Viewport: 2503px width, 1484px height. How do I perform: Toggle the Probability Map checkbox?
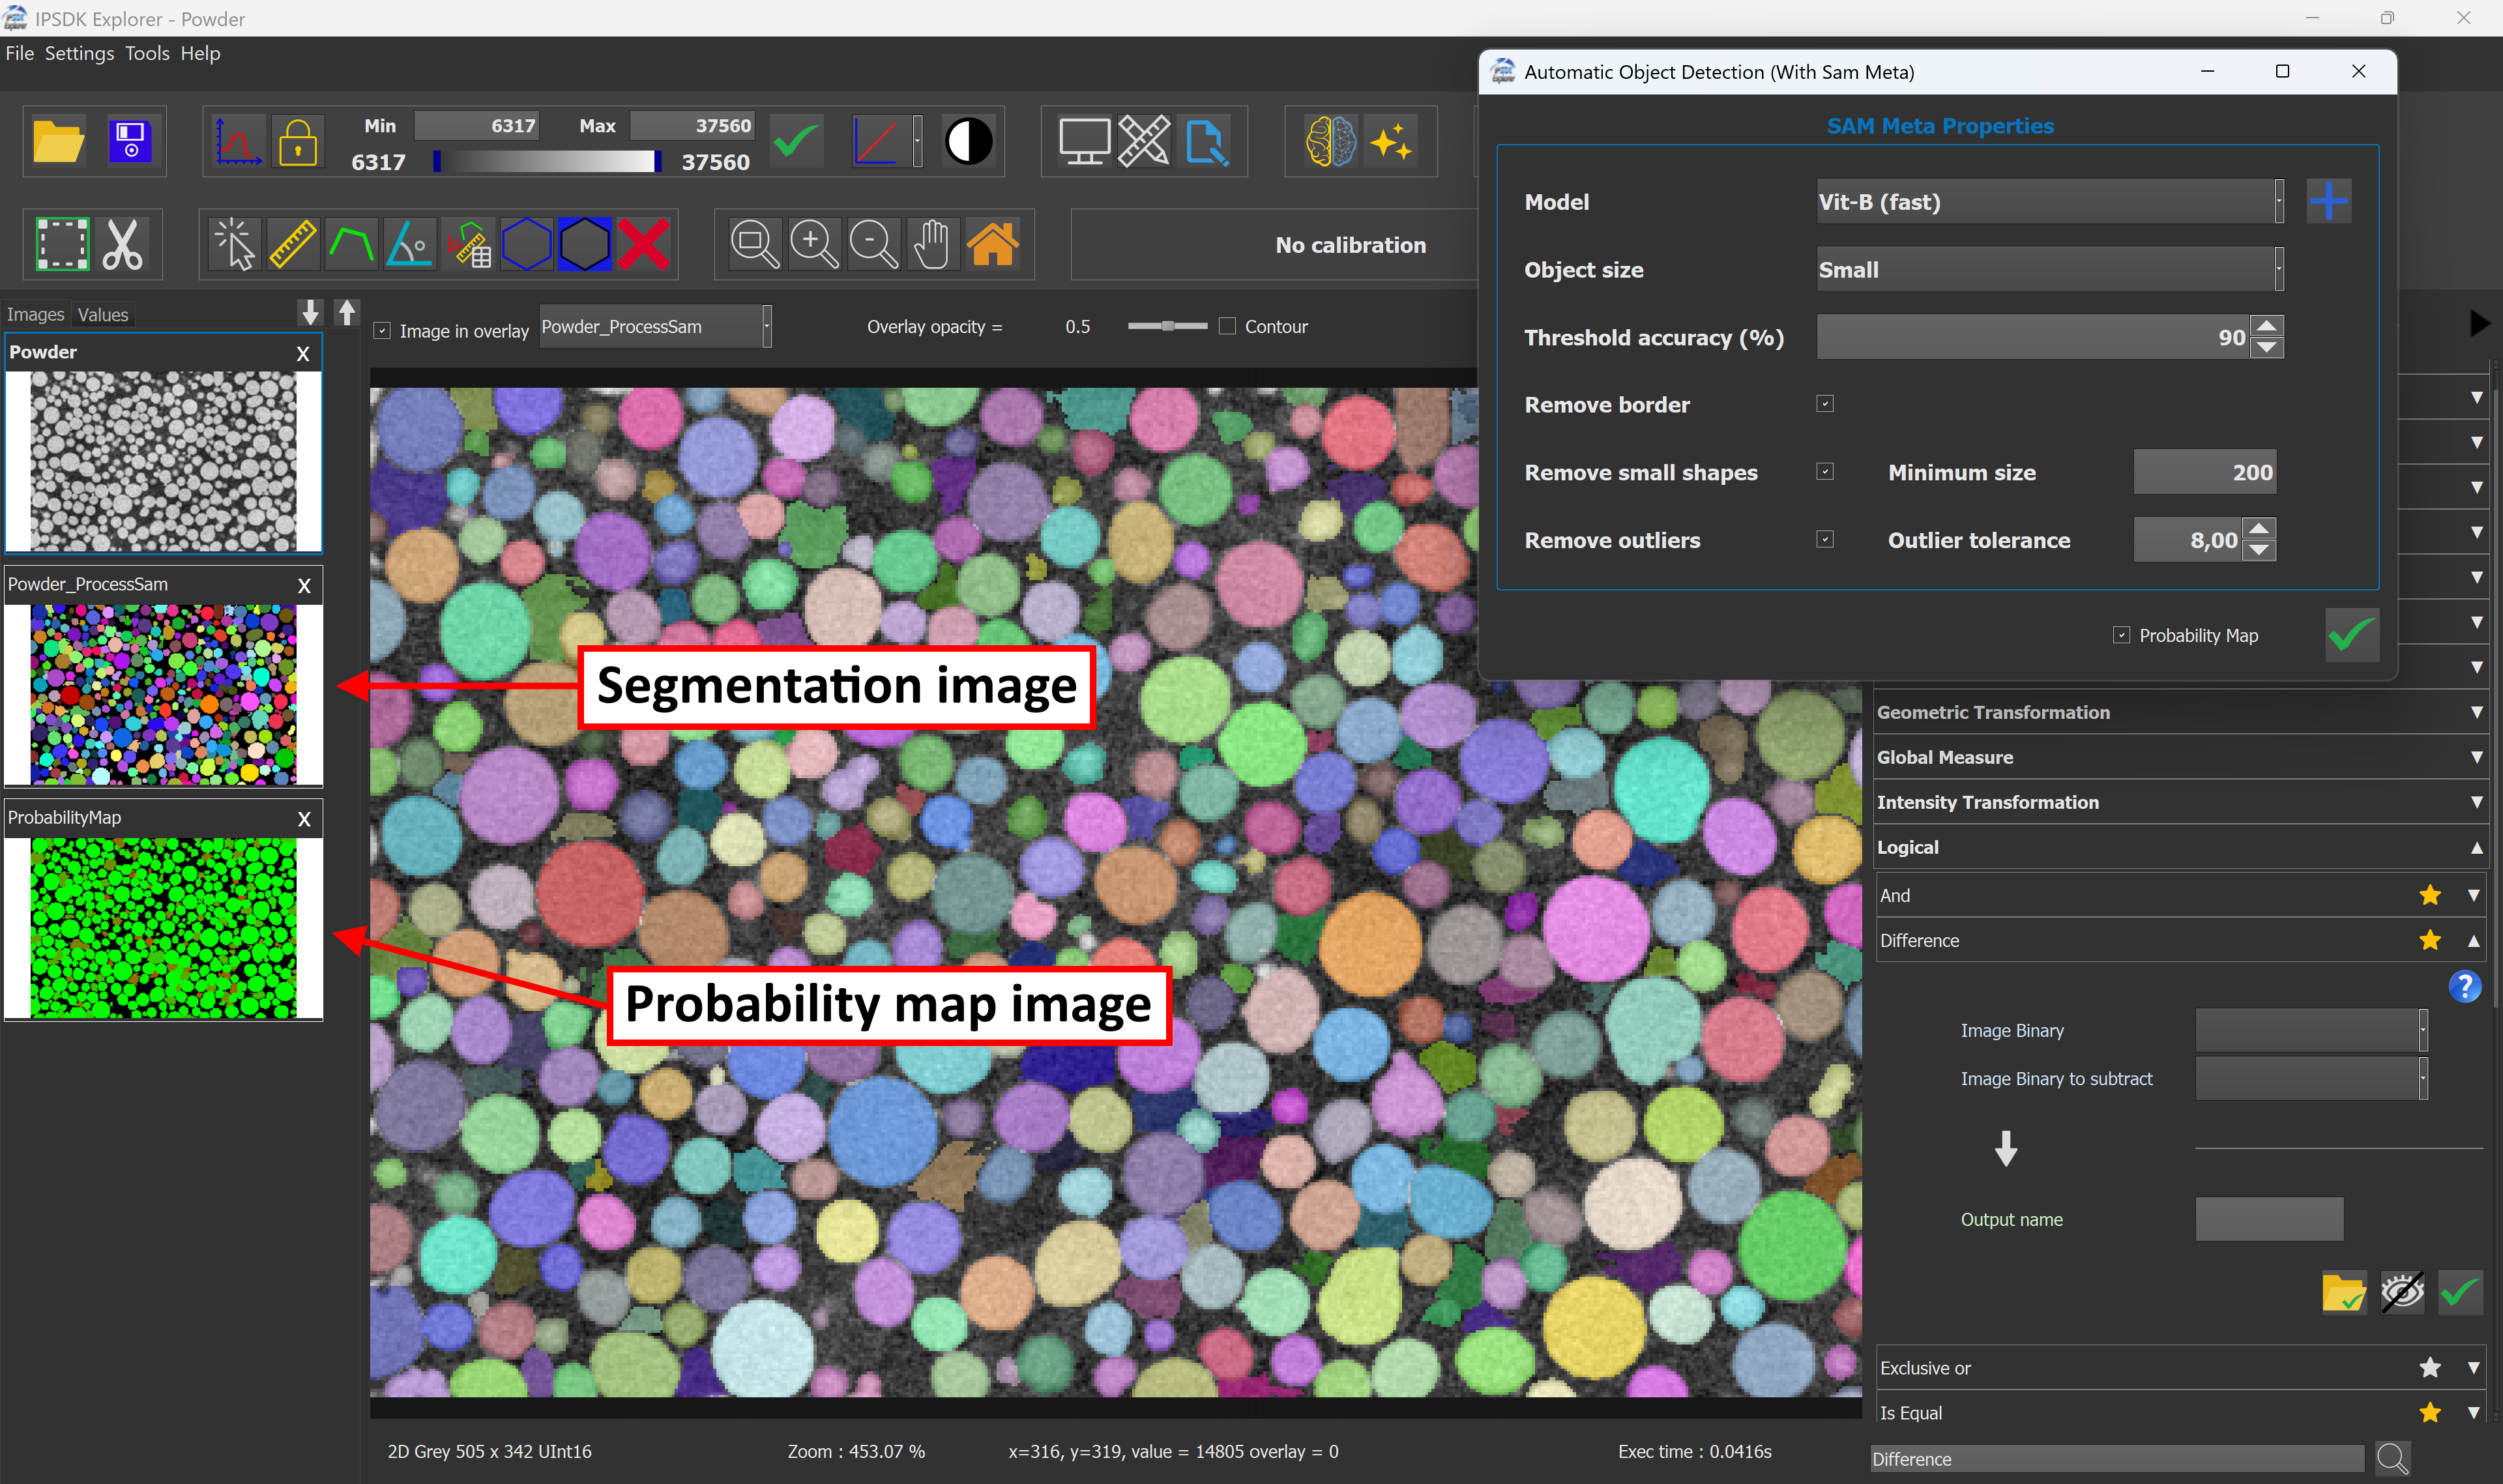[2121, 636]
